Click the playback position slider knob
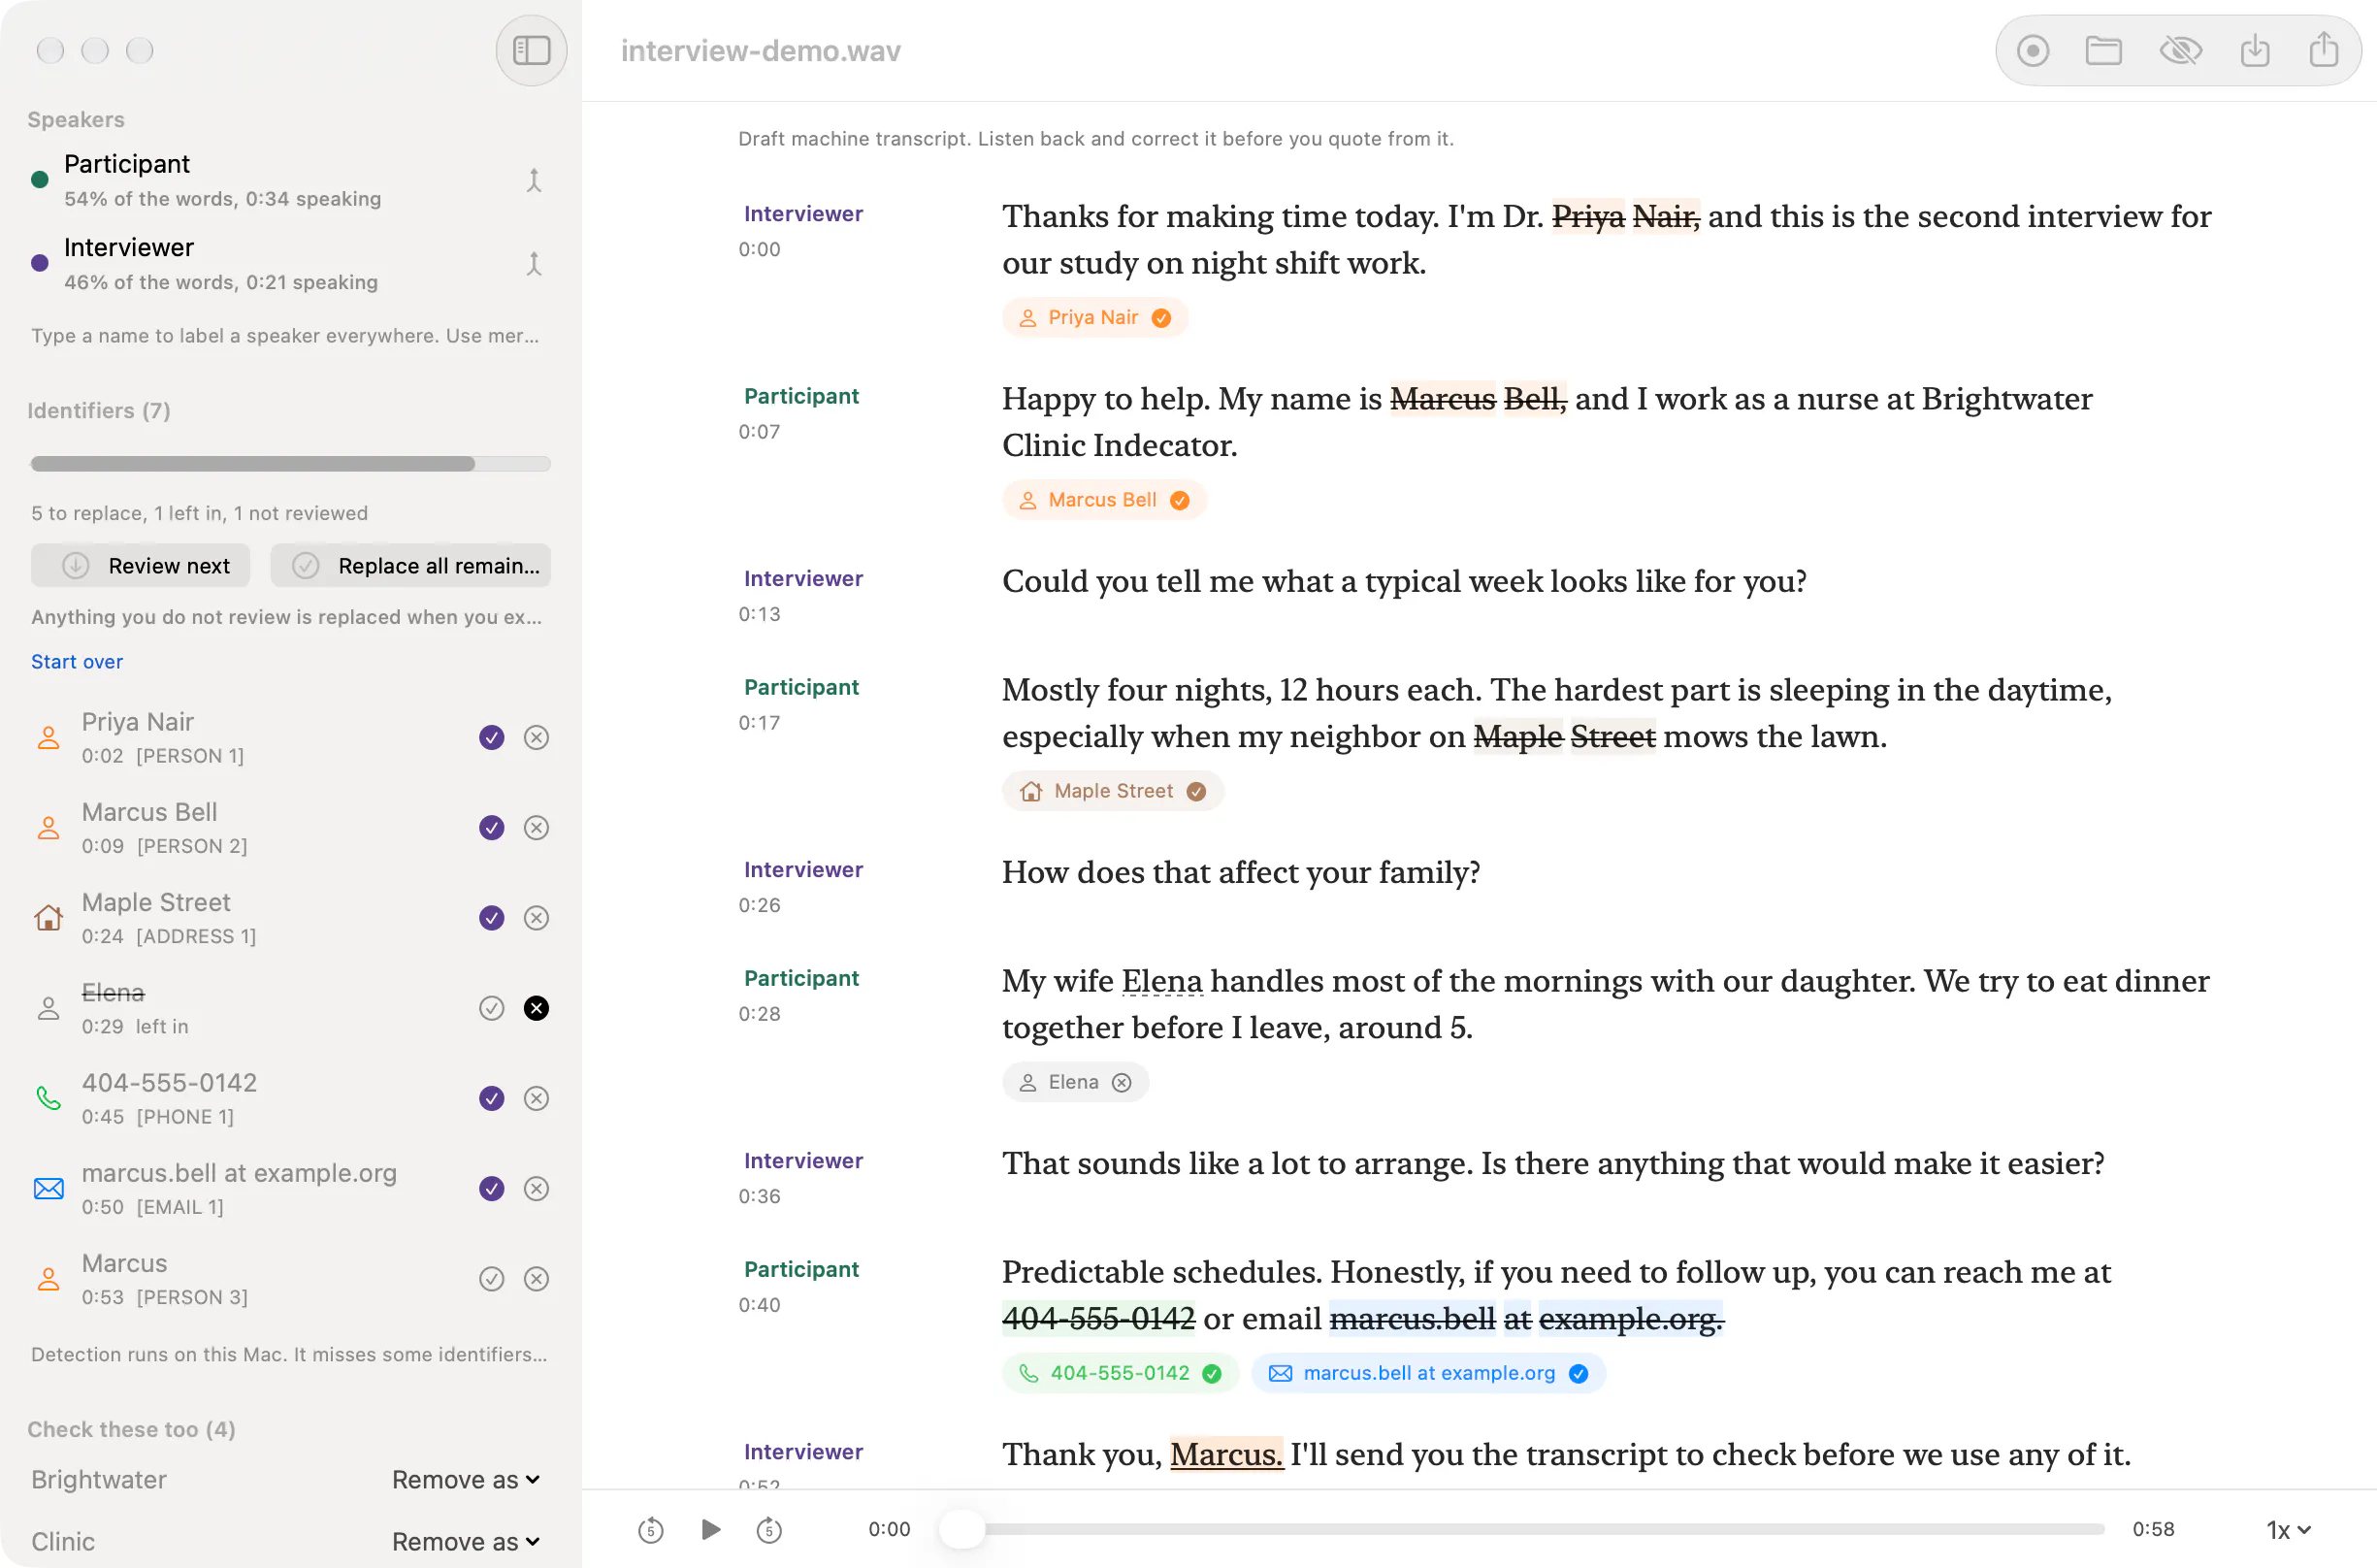Viewport: 2377px width, 1568px height. (x=962, y=1529)
